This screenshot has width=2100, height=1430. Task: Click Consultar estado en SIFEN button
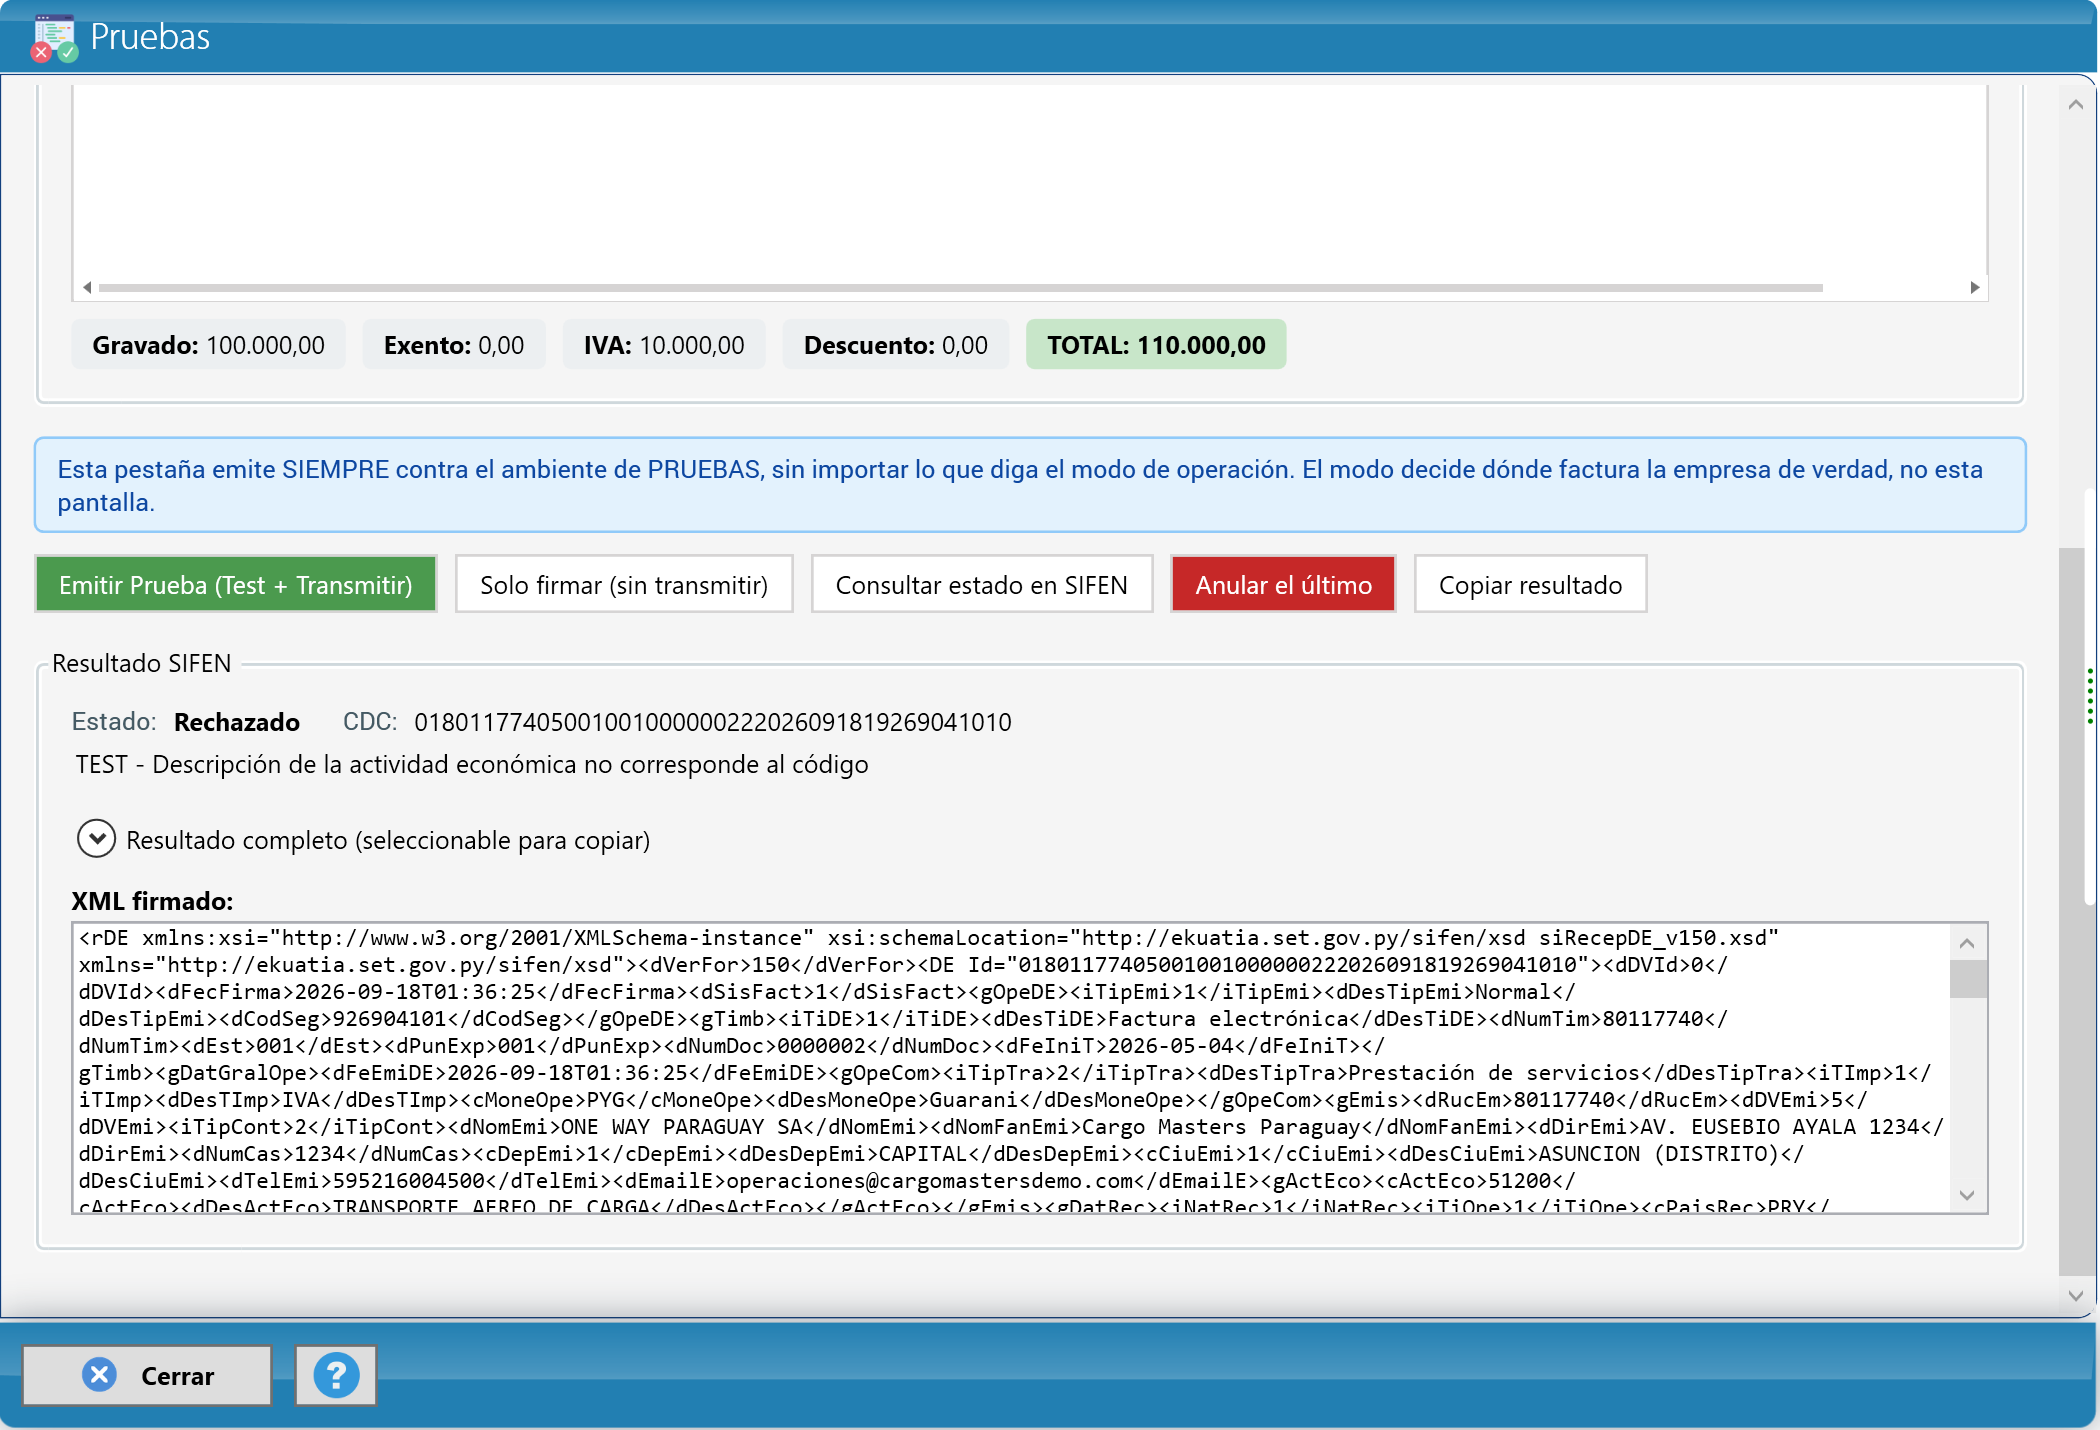tap(981, 584)
